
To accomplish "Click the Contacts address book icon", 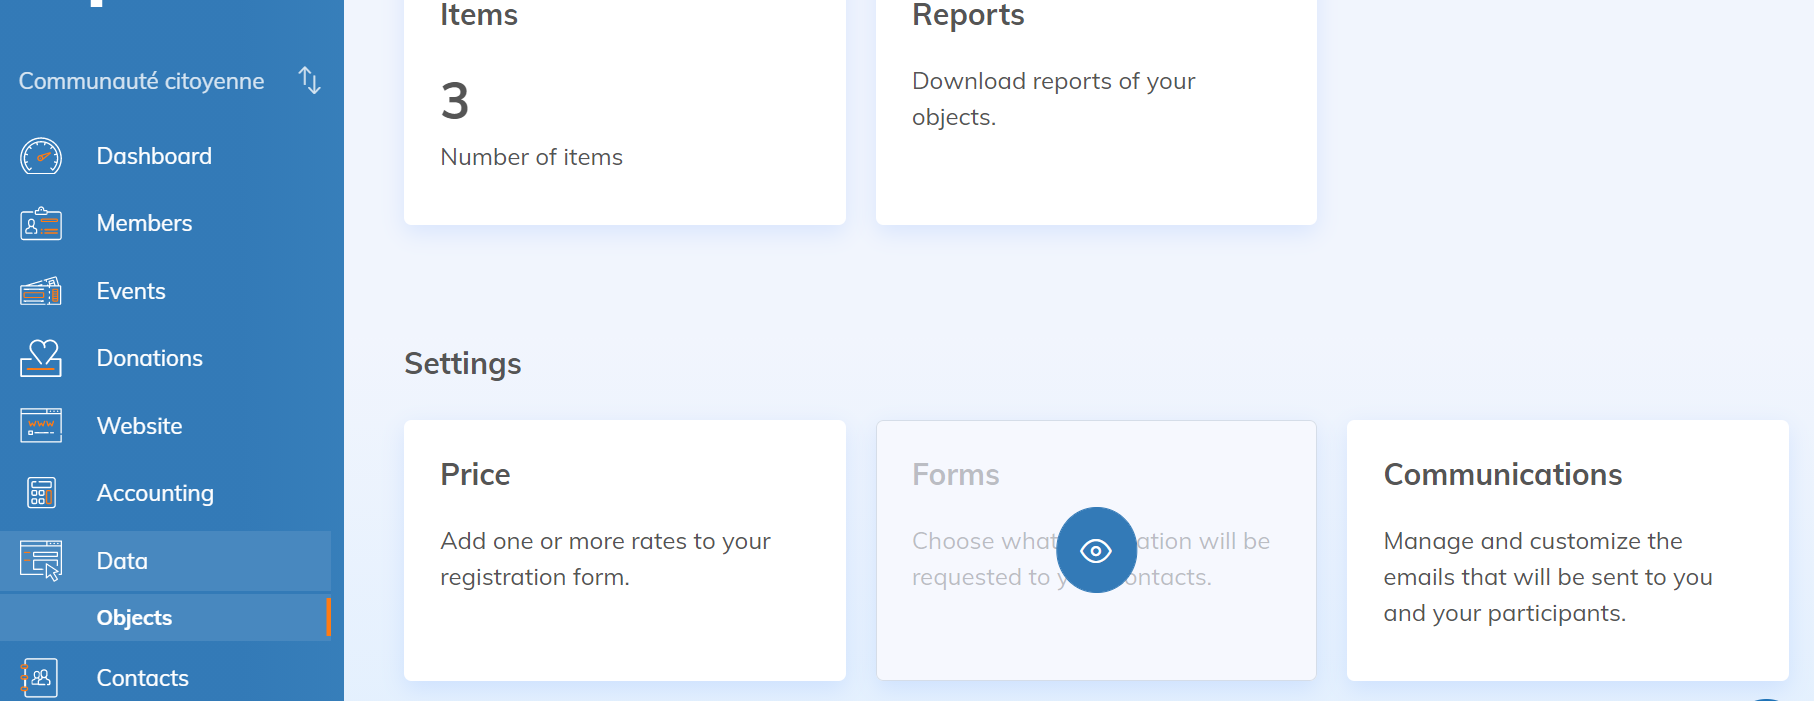I will point(41,678).
